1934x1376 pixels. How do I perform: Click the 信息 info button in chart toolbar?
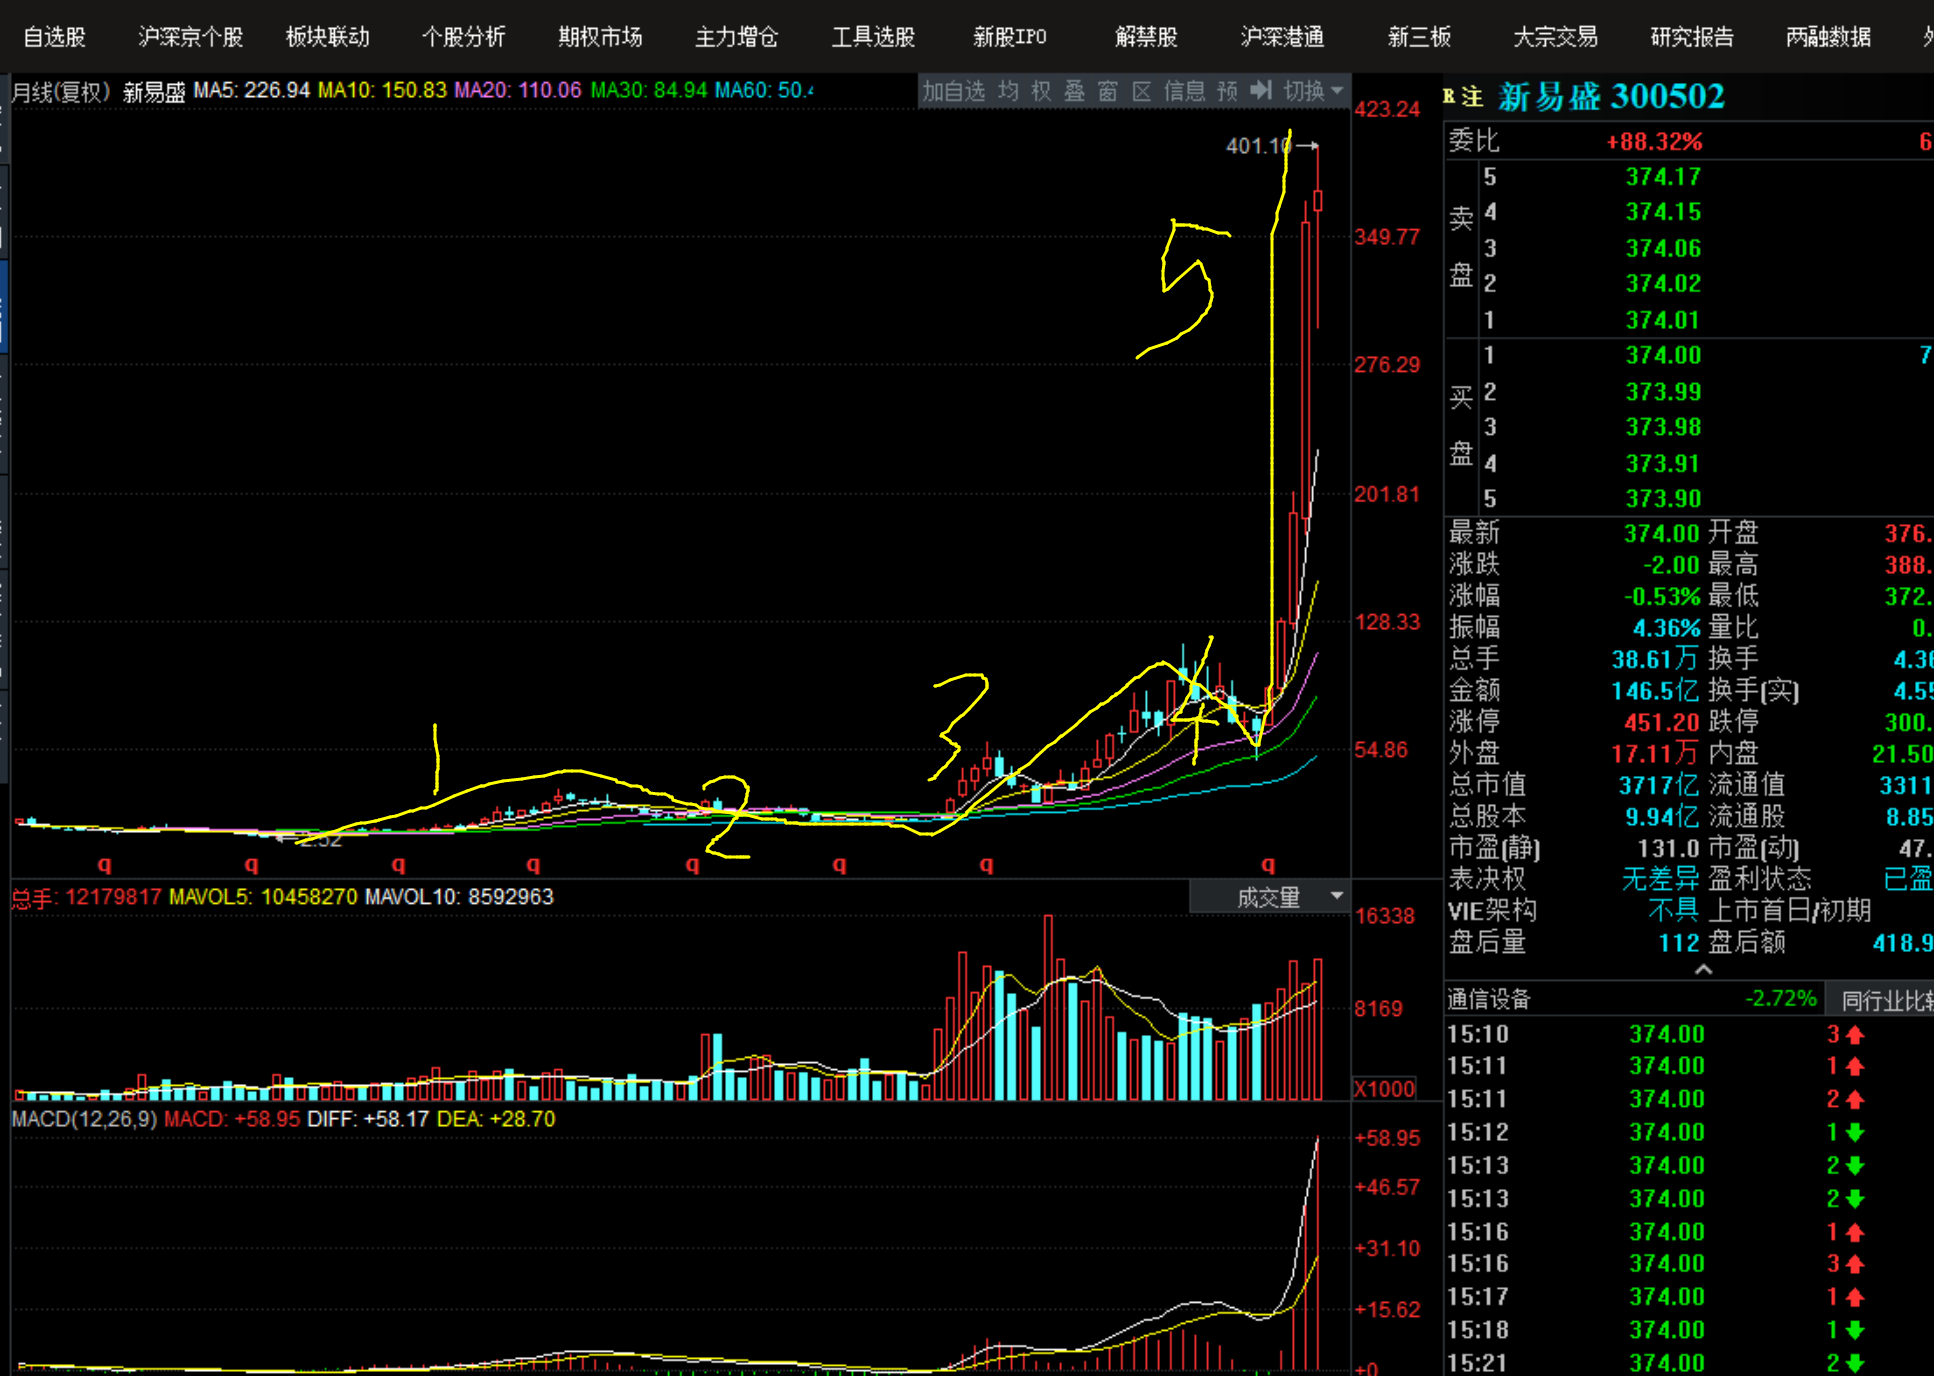(x=1184, y=91)
